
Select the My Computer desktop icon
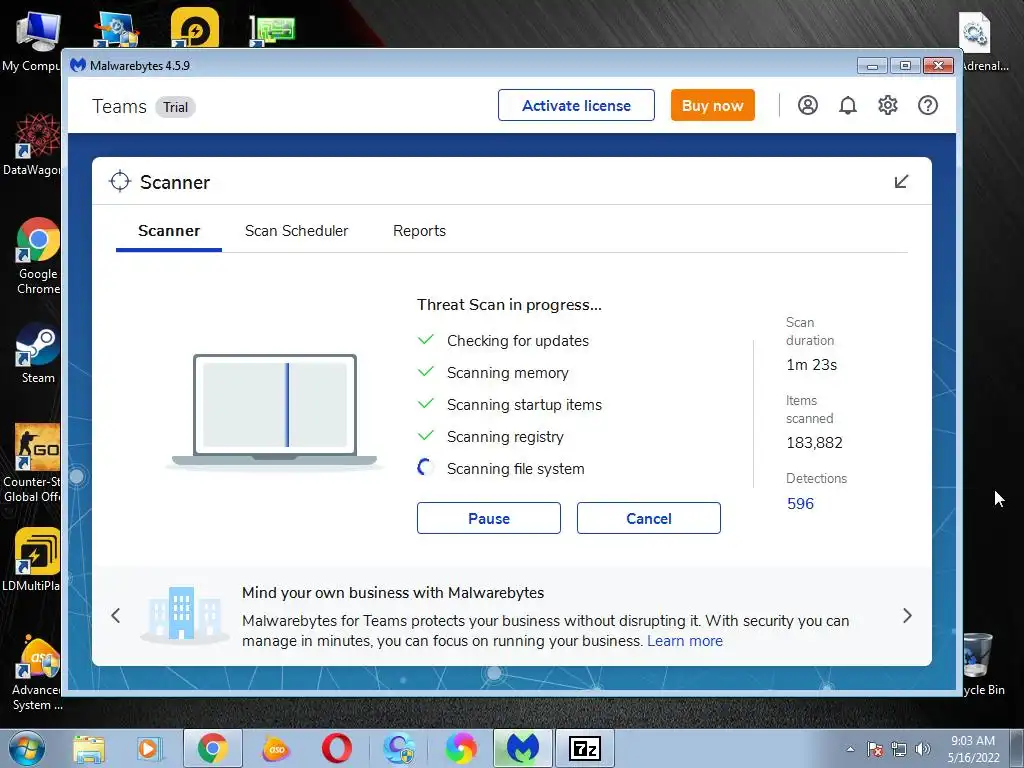coord(31,40)
